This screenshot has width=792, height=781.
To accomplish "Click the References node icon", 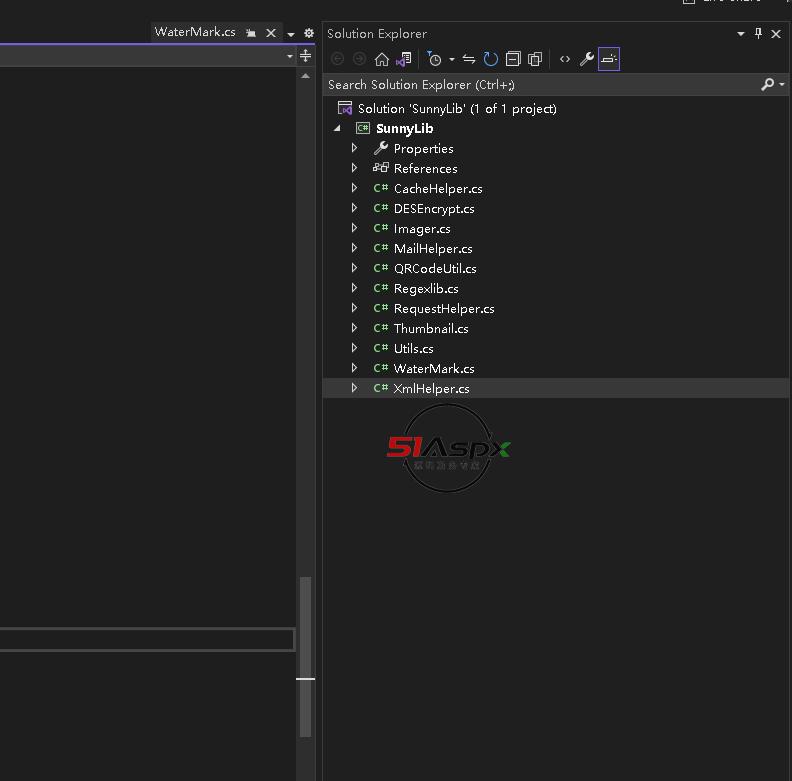I will point(380,168).
